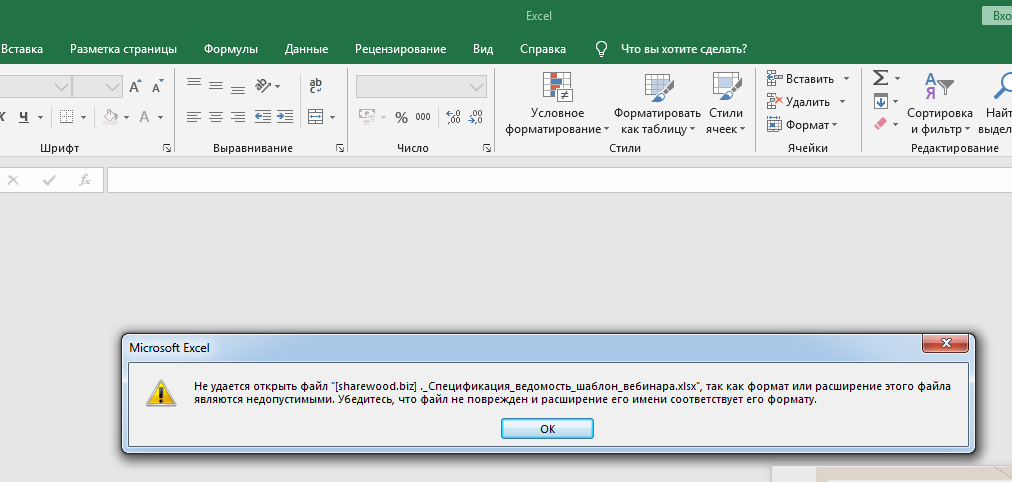This screenshot has height=482, width=1012.
Task: Click the increase font size icon
Action: tap(134, 86)
